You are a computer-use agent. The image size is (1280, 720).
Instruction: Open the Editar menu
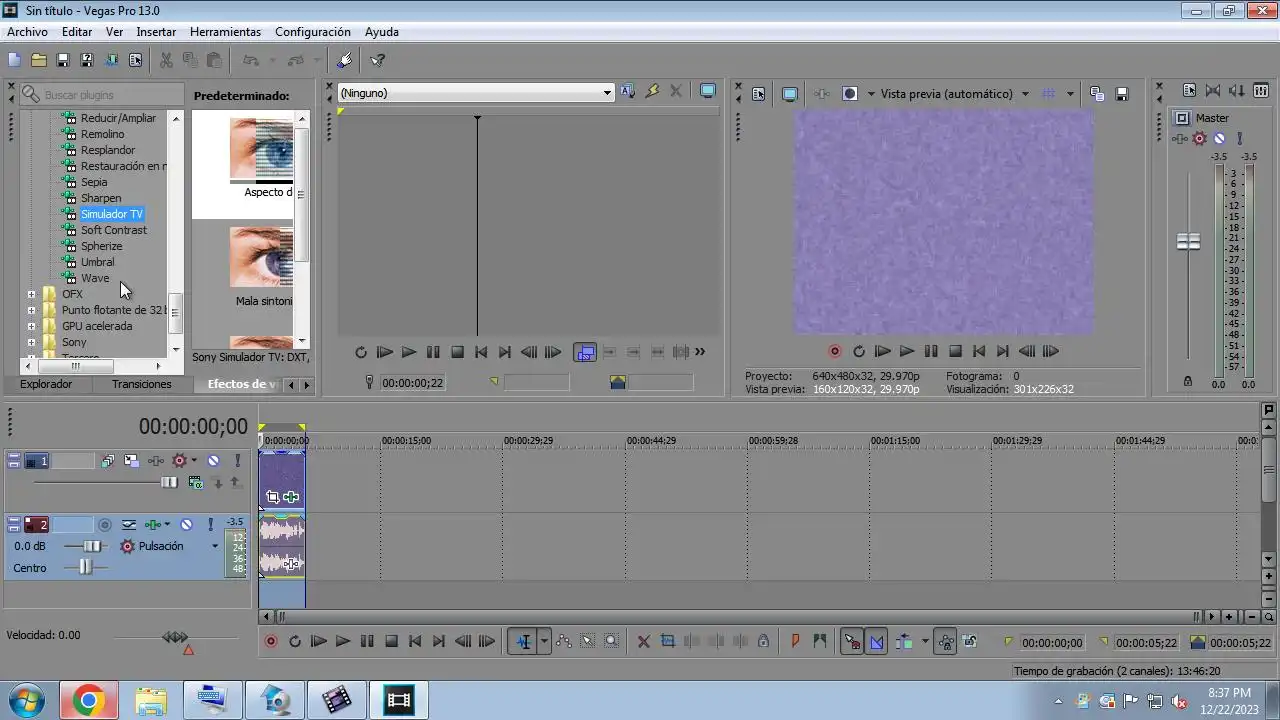click(x=77, y=32)
